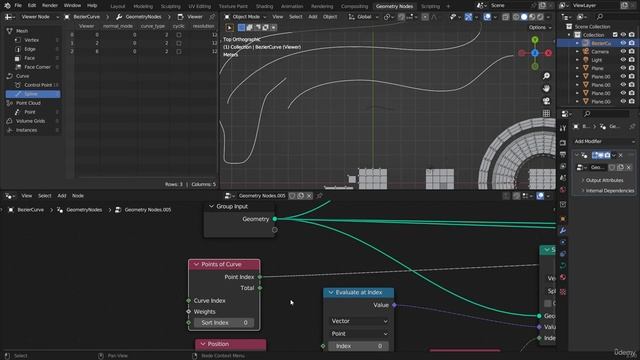
Task: Click the pin icon in node editor header
Action: coord(319,196)
